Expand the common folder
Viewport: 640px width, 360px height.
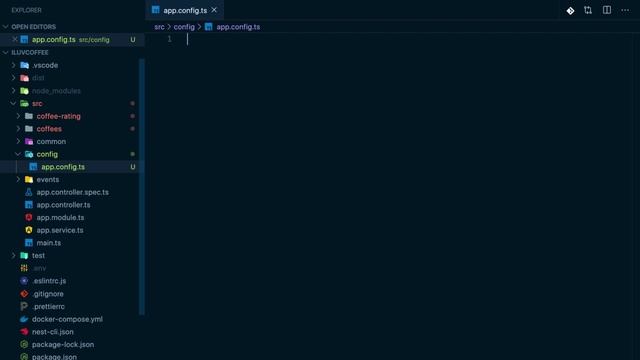(x=18, y=141)
